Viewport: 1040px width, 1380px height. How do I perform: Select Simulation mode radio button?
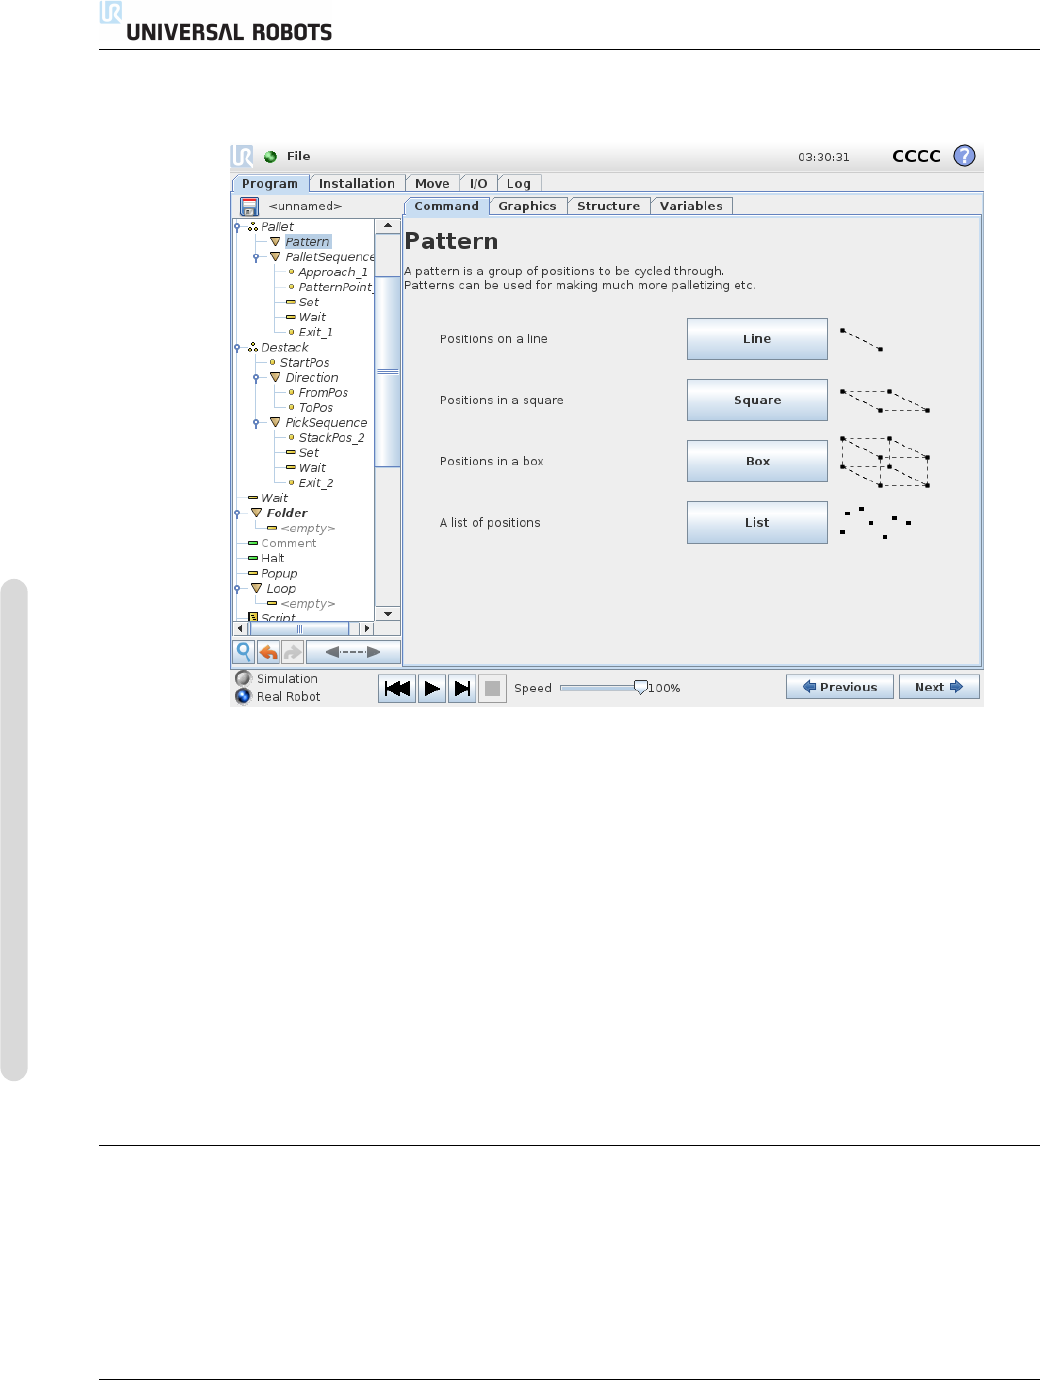click(243, 678)
